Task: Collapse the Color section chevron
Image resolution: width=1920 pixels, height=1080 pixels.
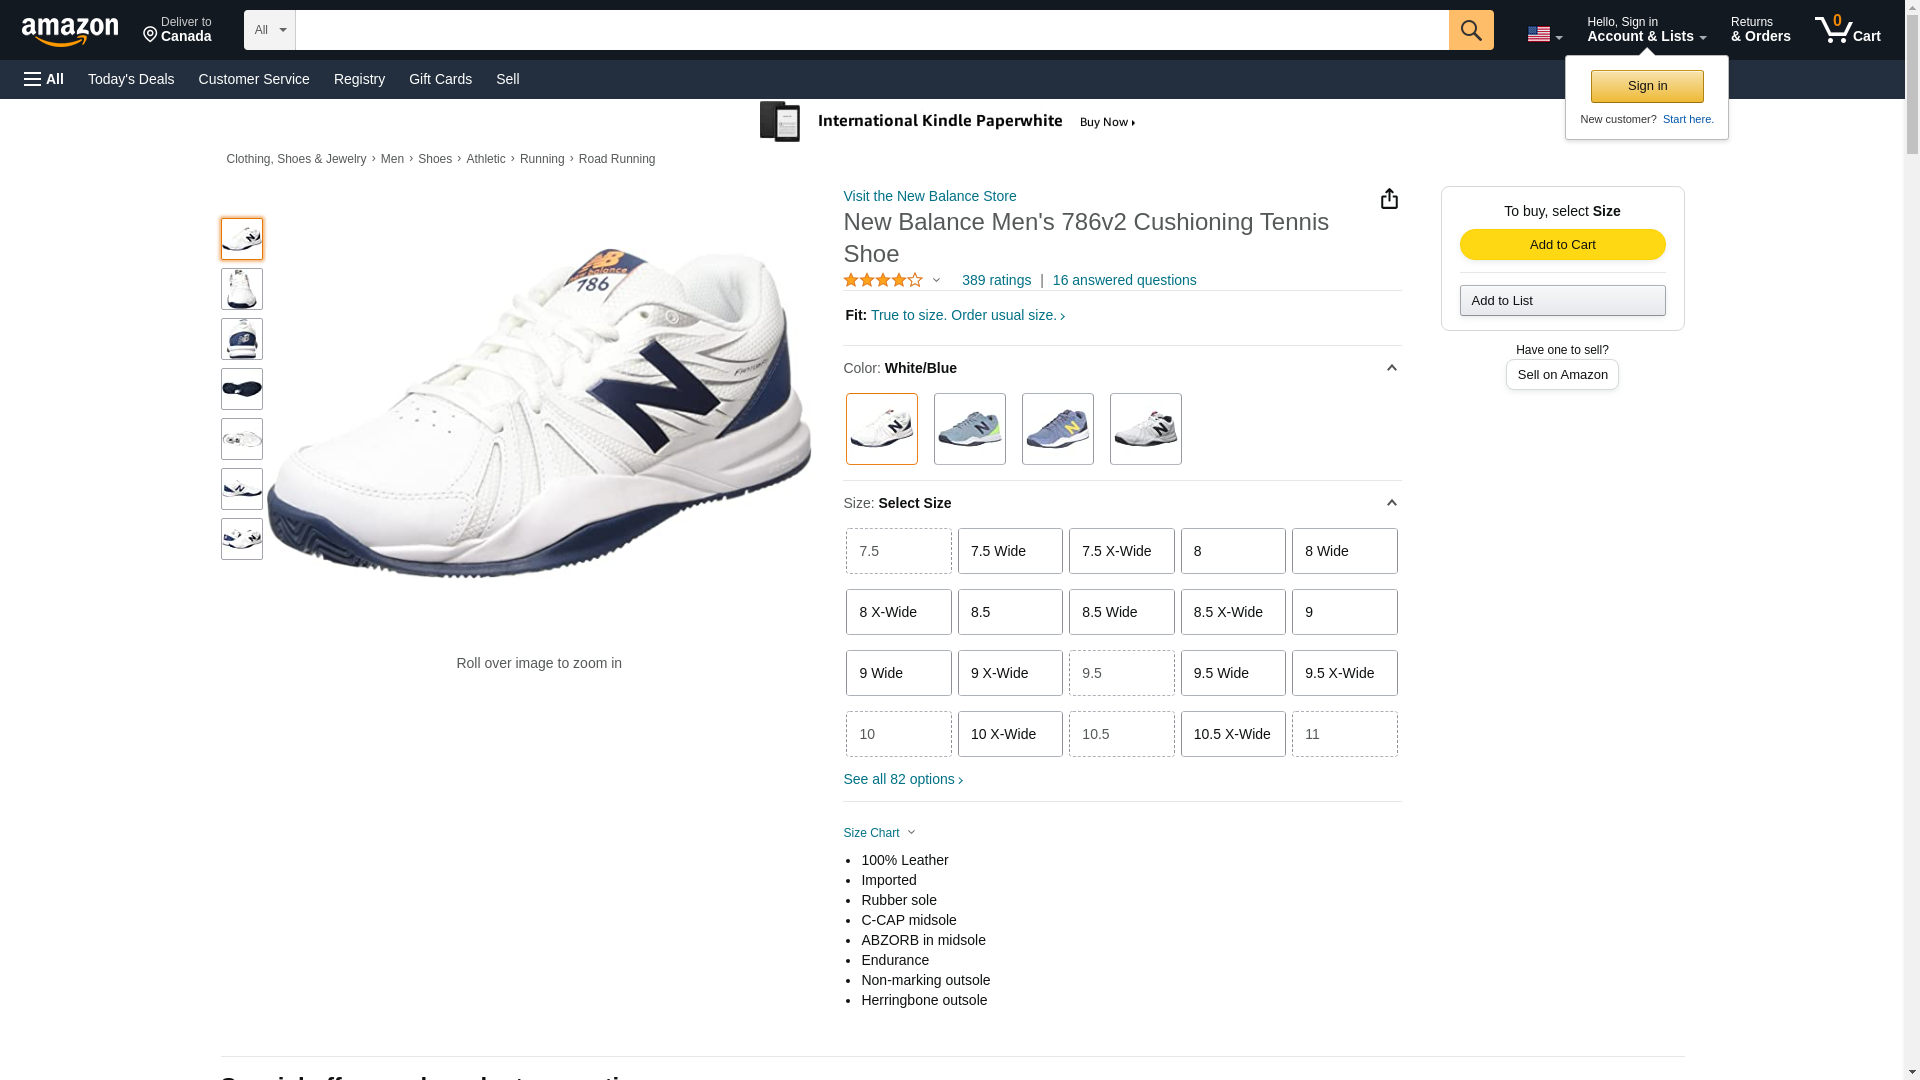Action: (1391, 368)
